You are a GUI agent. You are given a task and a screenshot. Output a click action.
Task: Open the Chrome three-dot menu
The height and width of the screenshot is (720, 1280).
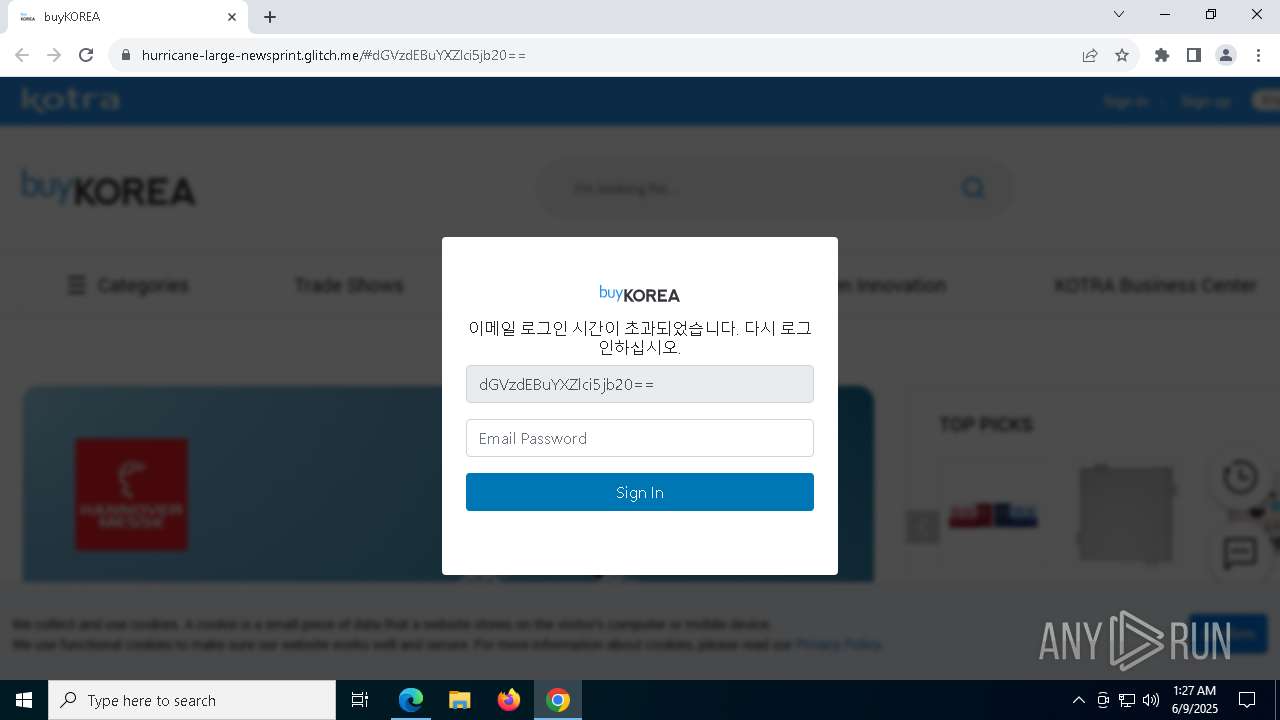pyautogui.click(x=1258, y=55)
